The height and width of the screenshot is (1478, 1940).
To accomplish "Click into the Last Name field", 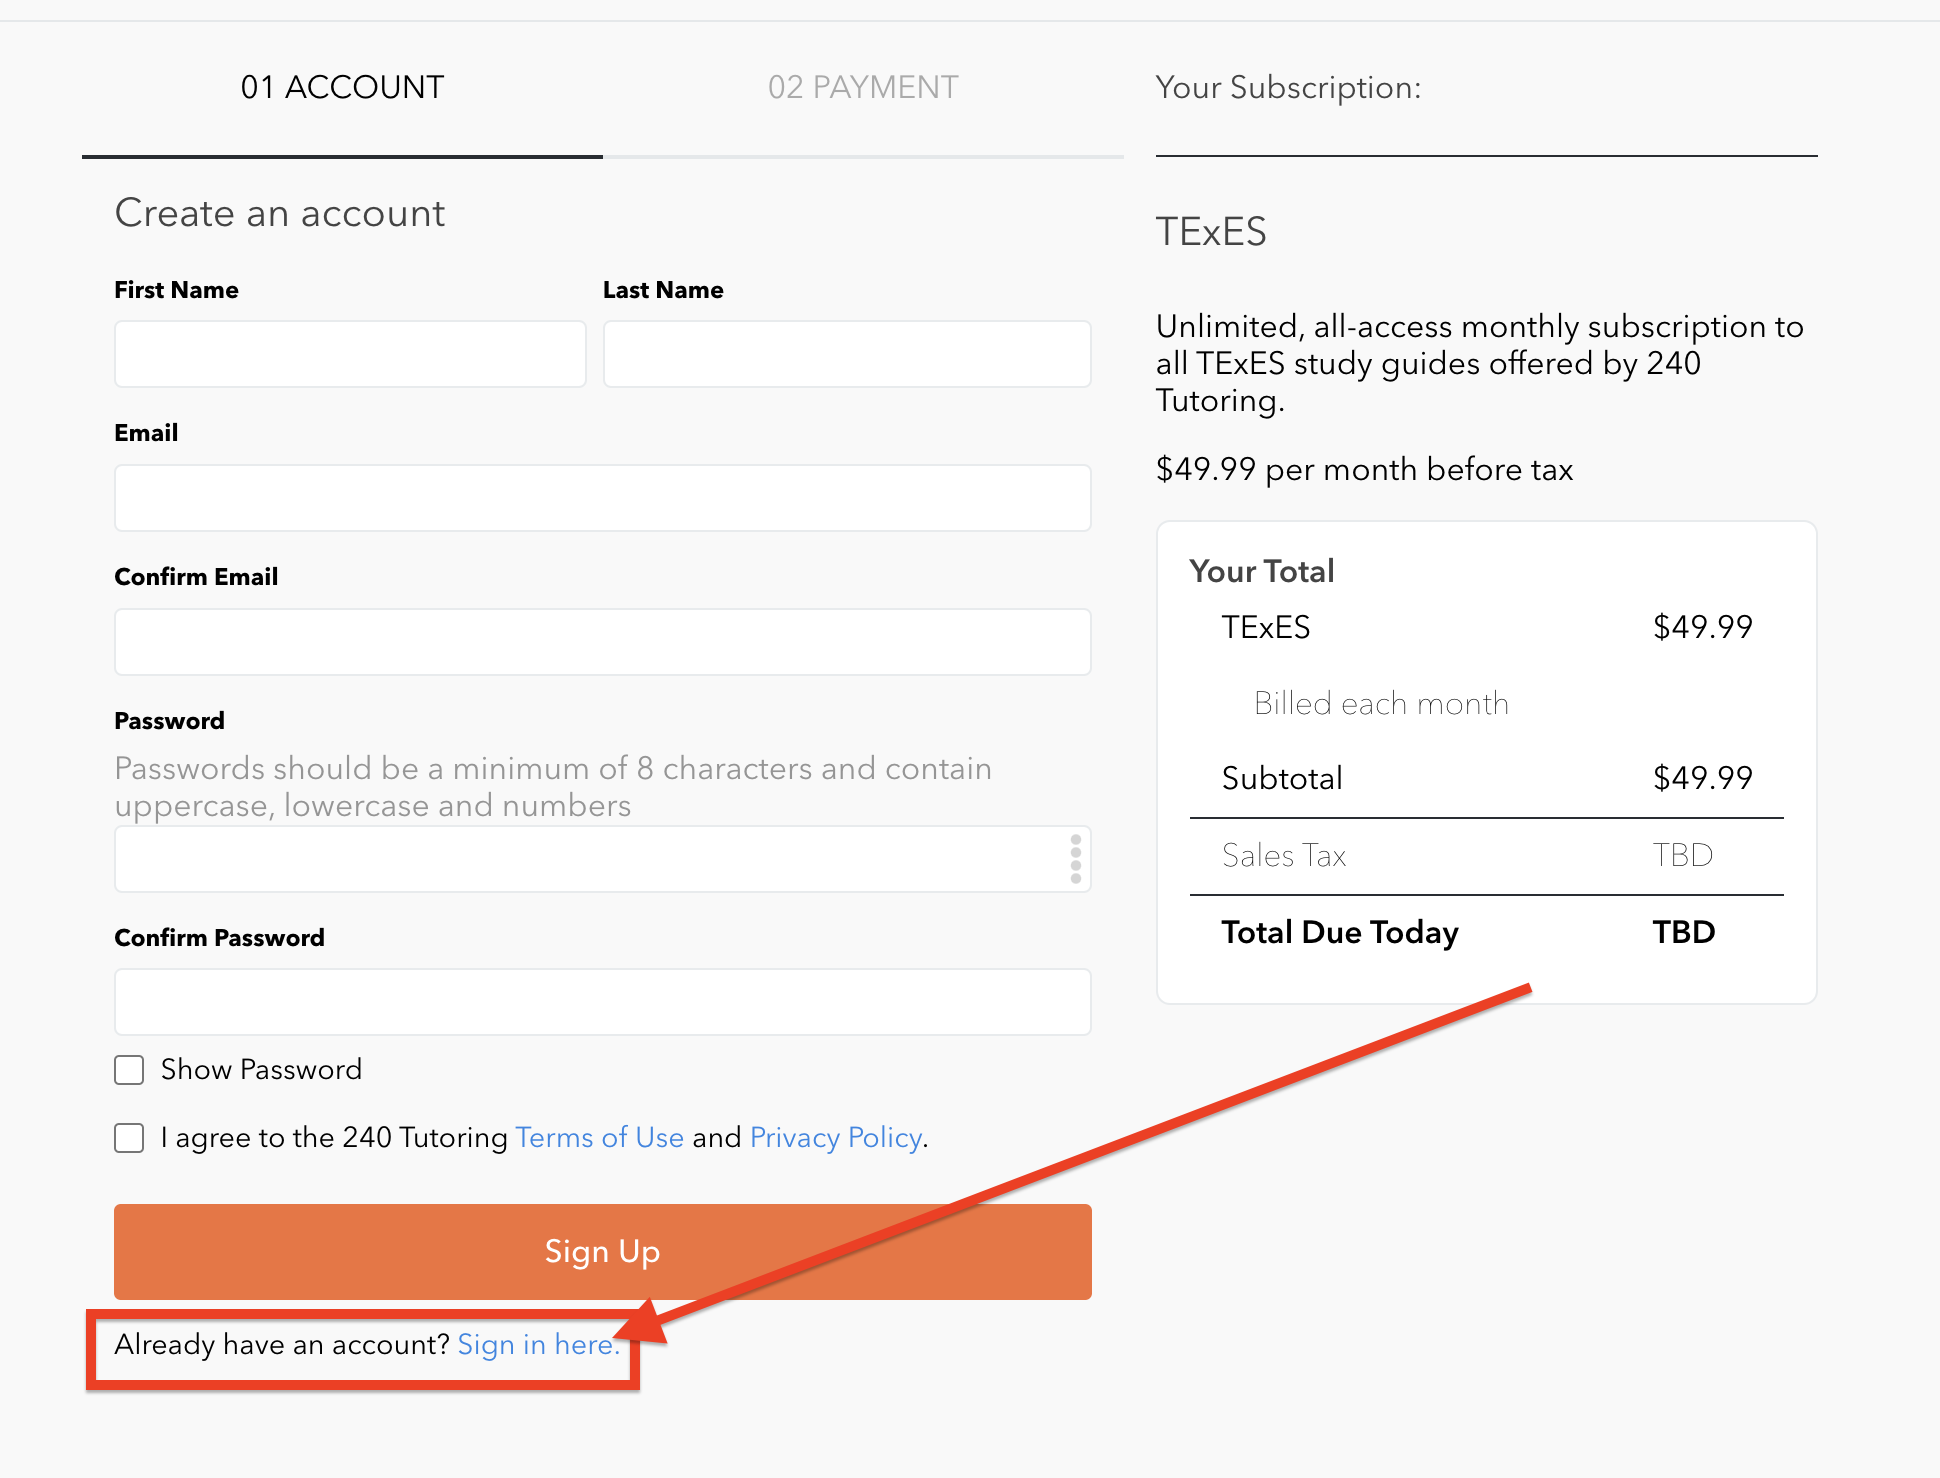I will [x=846, y=354].
